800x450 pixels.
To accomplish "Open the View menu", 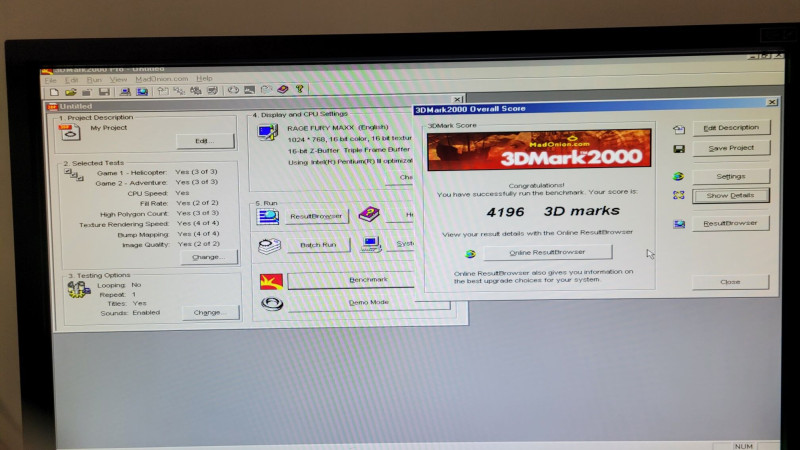I will click(x=118, y=80).
